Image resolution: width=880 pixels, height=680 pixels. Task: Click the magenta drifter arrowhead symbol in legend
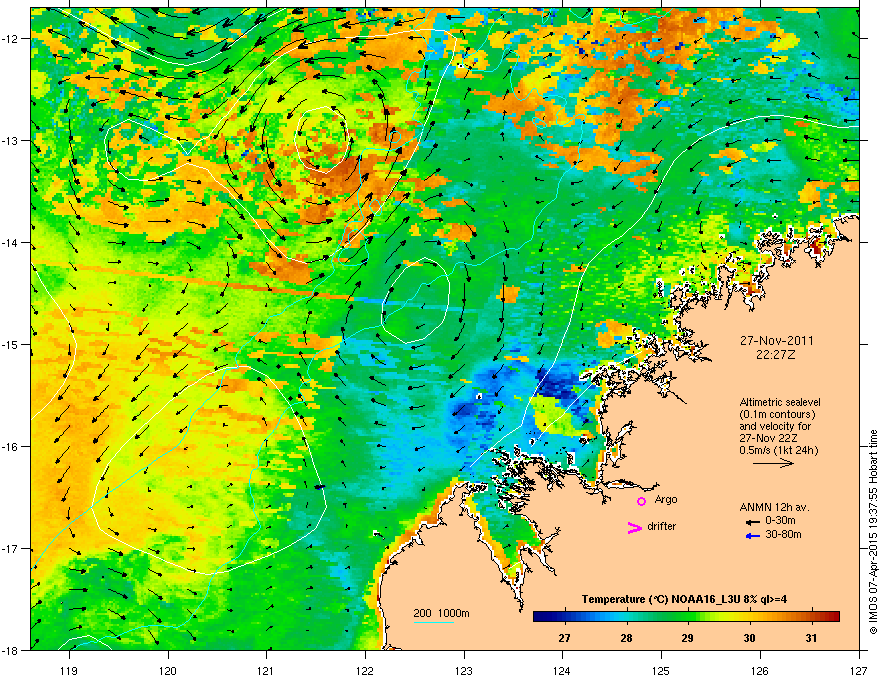click(x=634, y=527)
